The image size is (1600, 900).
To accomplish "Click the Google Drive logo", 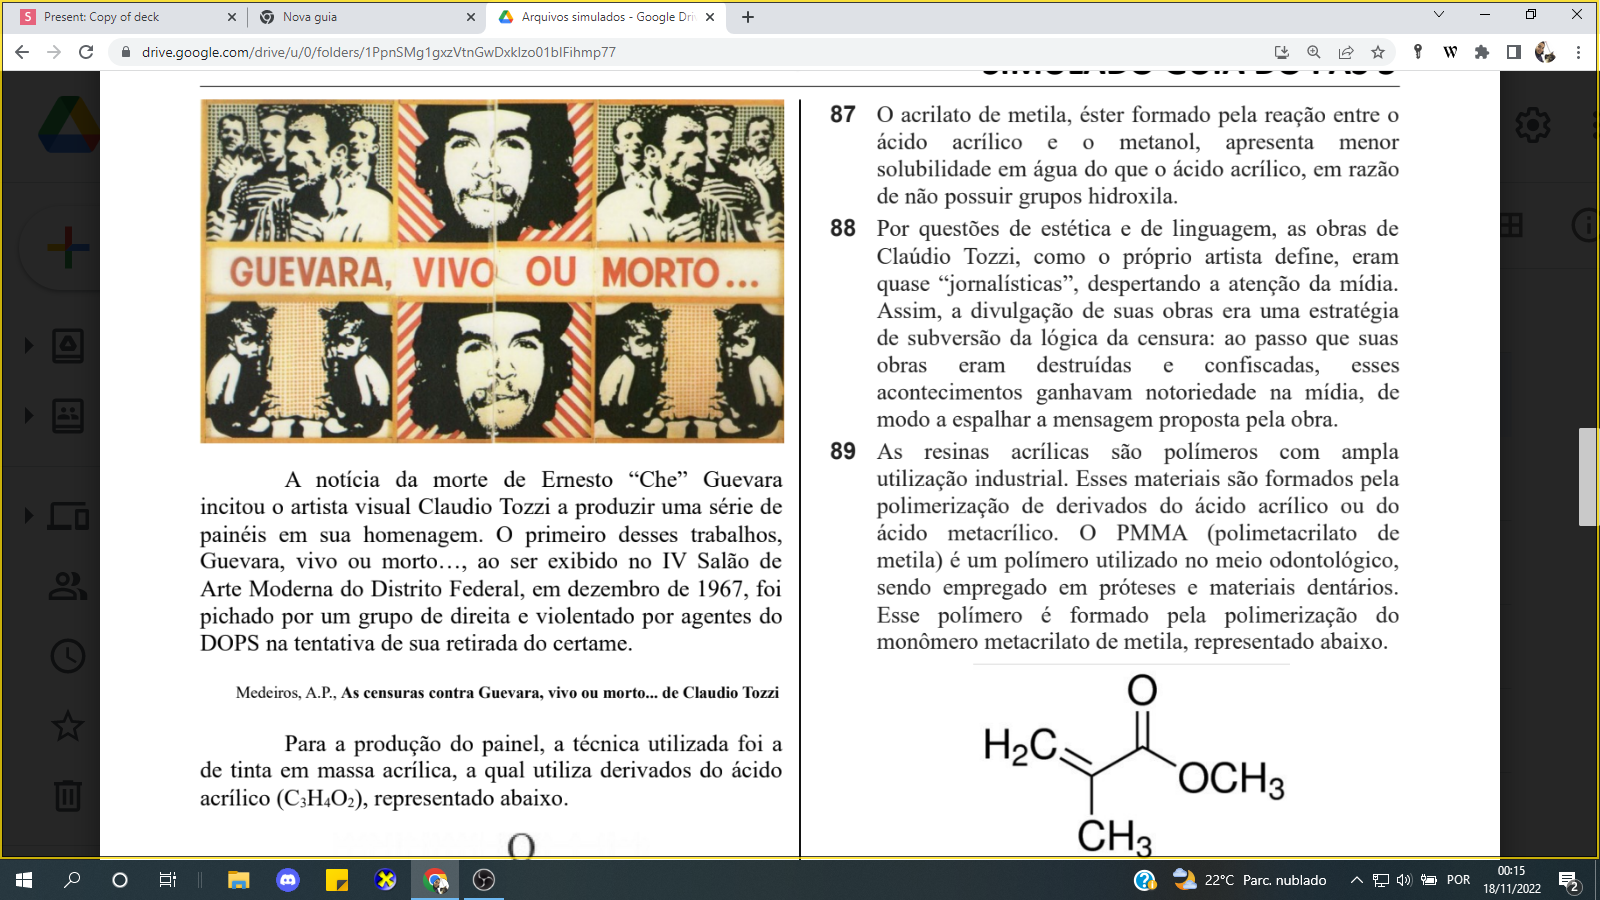I will (68, 125).
